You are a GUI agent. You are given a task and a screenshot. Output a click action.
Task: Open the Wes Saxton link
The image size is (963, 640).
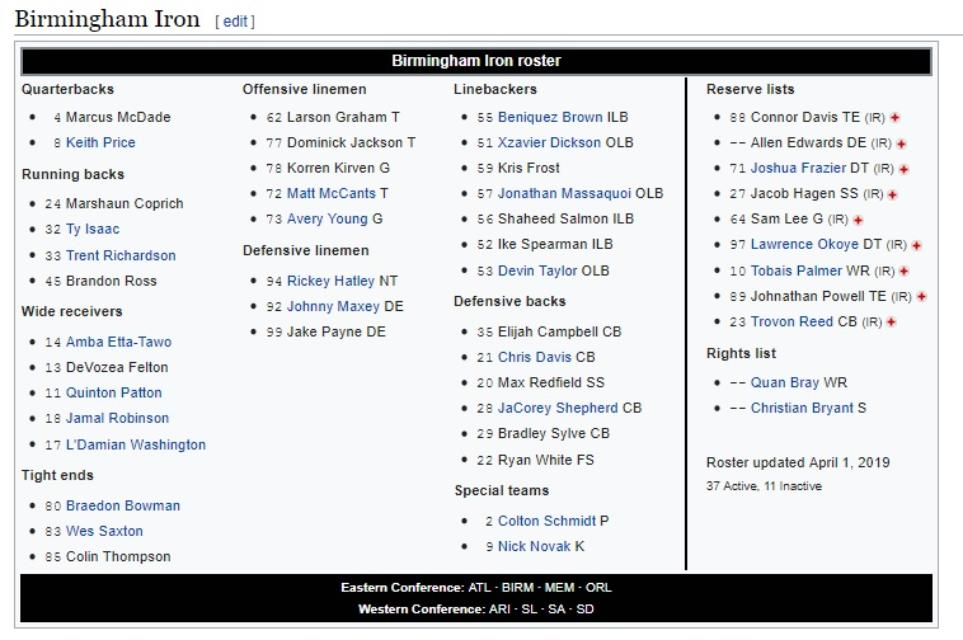(x=104, y=531)
